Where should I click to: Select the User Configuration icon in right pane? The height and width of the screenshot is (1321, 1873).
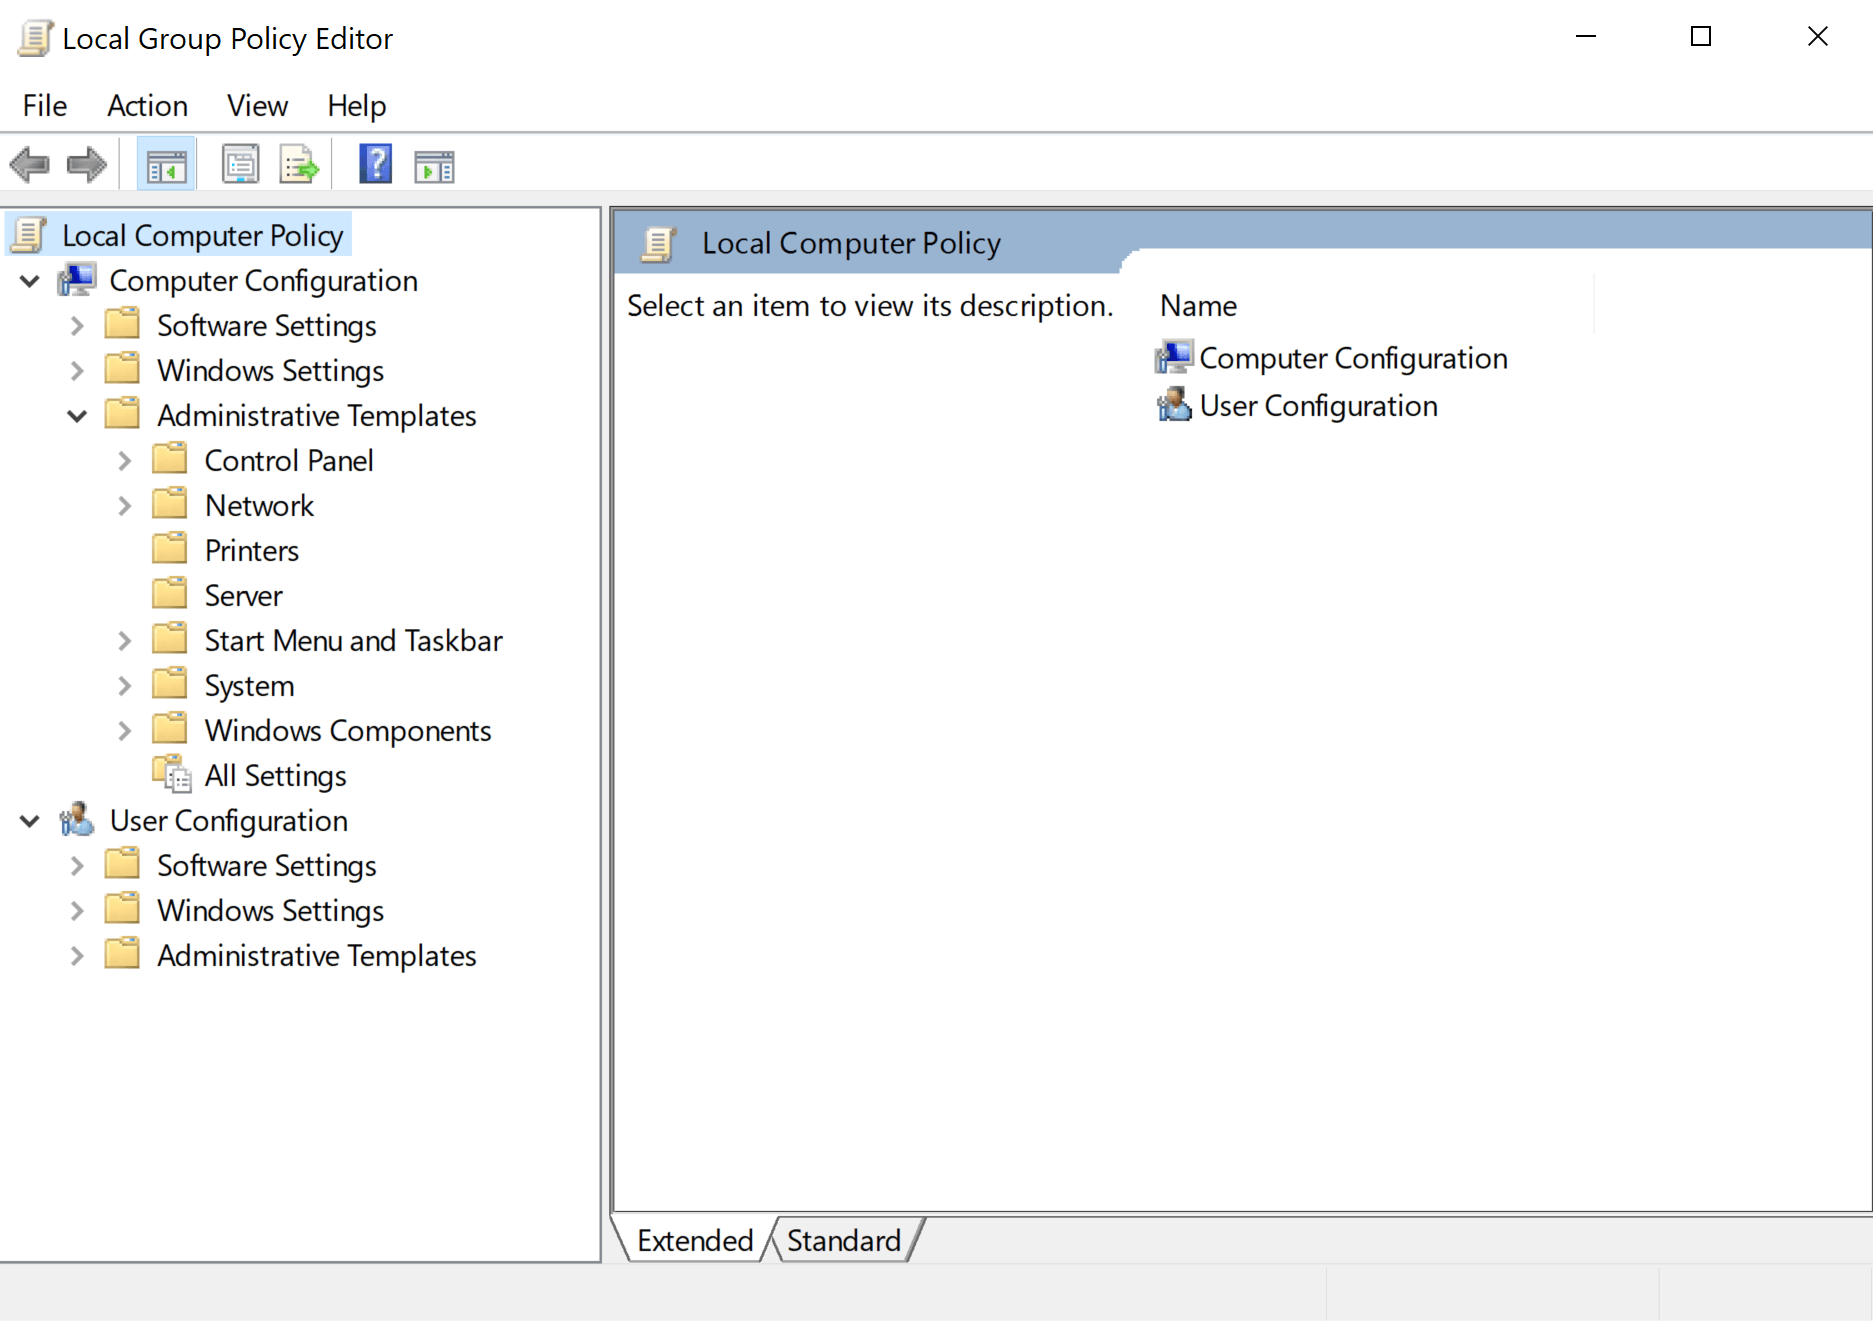point(1173,405)
